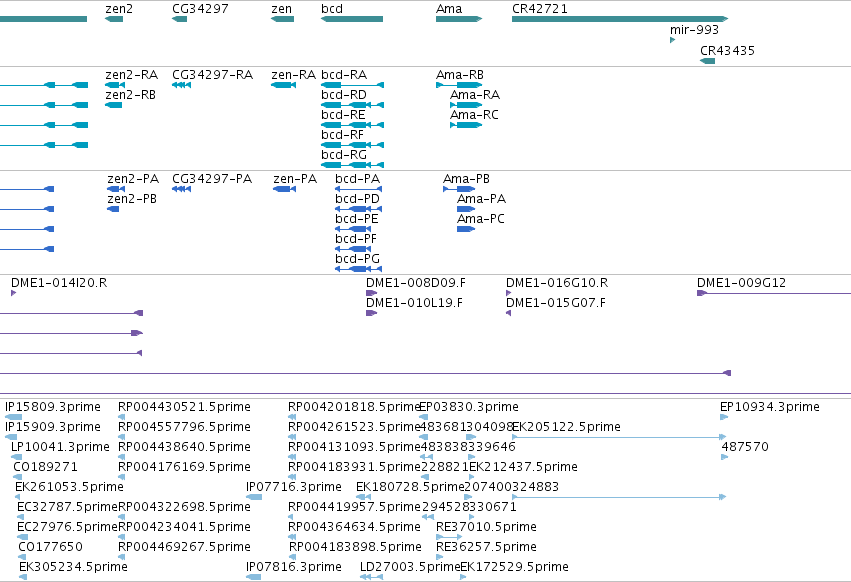851x582 pixels.
Task: Select the DME1-015G07.F feature
Action: coord(509,313)
